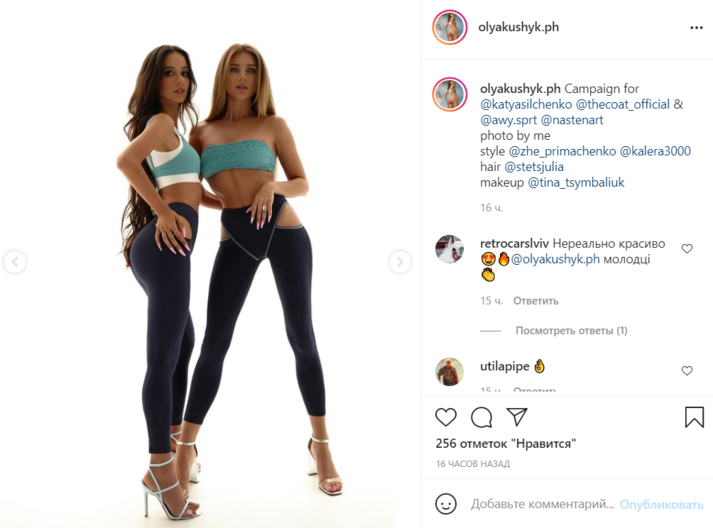Share the post via paper plane icon
This screenshot has width=713, height=528.
pos(517,417)
